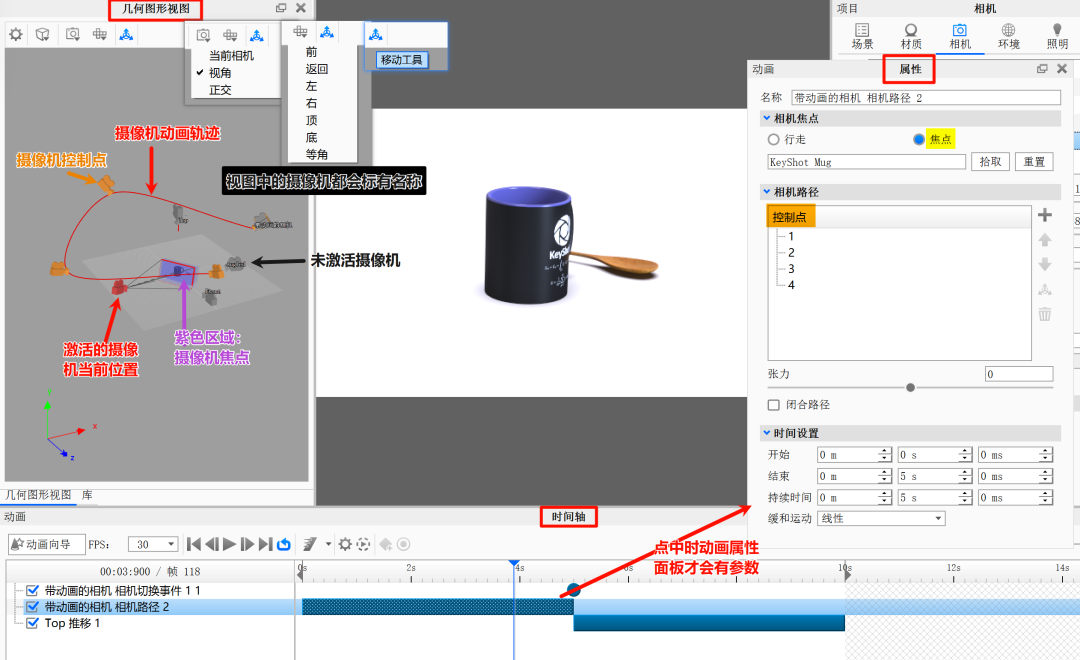
Task: Open the 动画向导 animation wizard
Action: 46,544
